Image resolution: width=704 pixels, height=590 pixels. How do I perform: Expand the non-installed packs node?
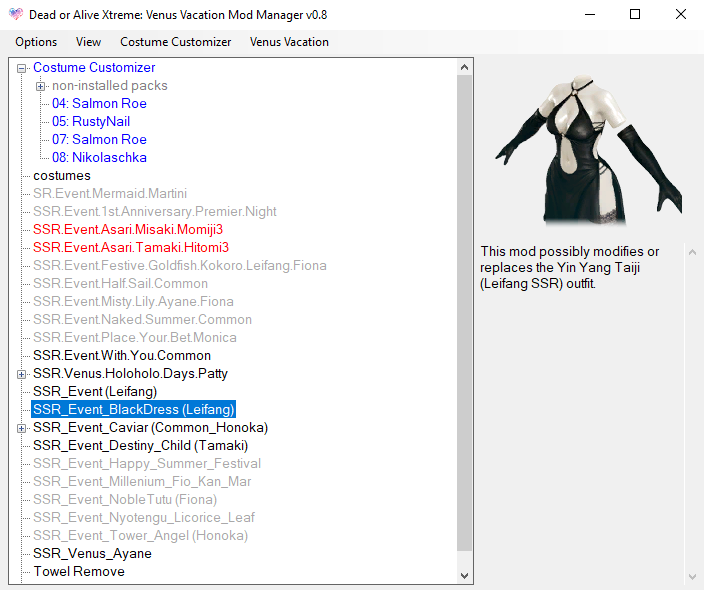click(x=40, y=86)
